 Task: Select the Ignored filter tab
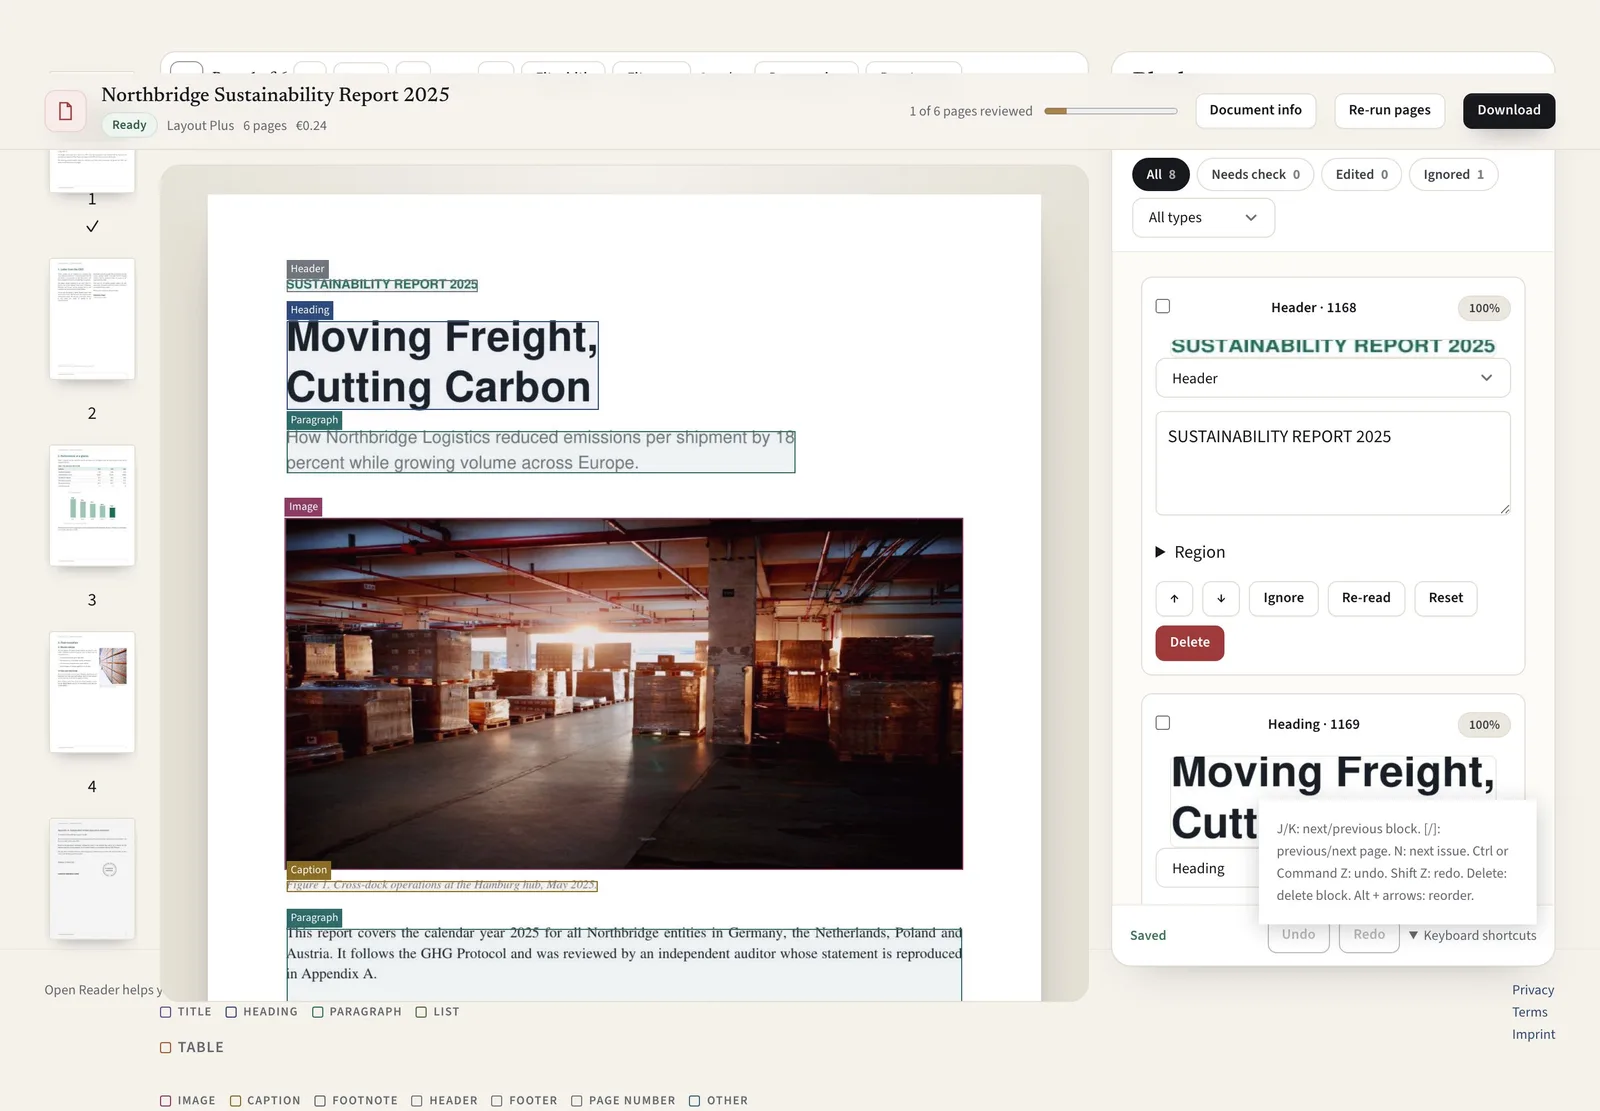1454,174
